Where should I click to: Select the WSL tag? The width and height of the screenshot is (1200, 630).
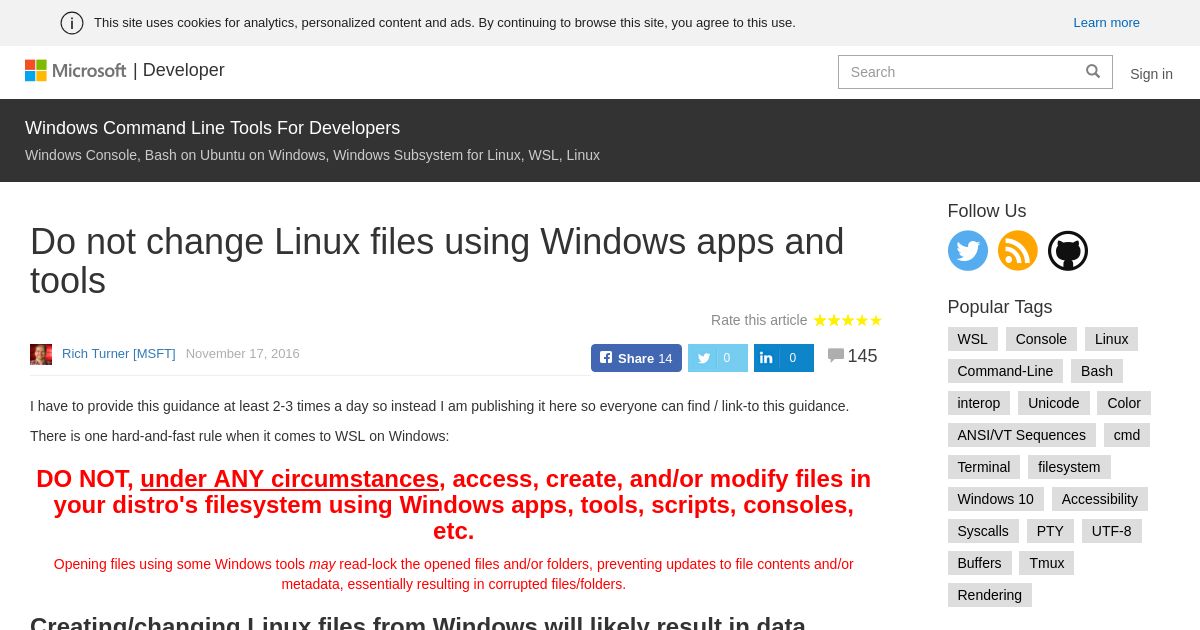tap(972, 339)
